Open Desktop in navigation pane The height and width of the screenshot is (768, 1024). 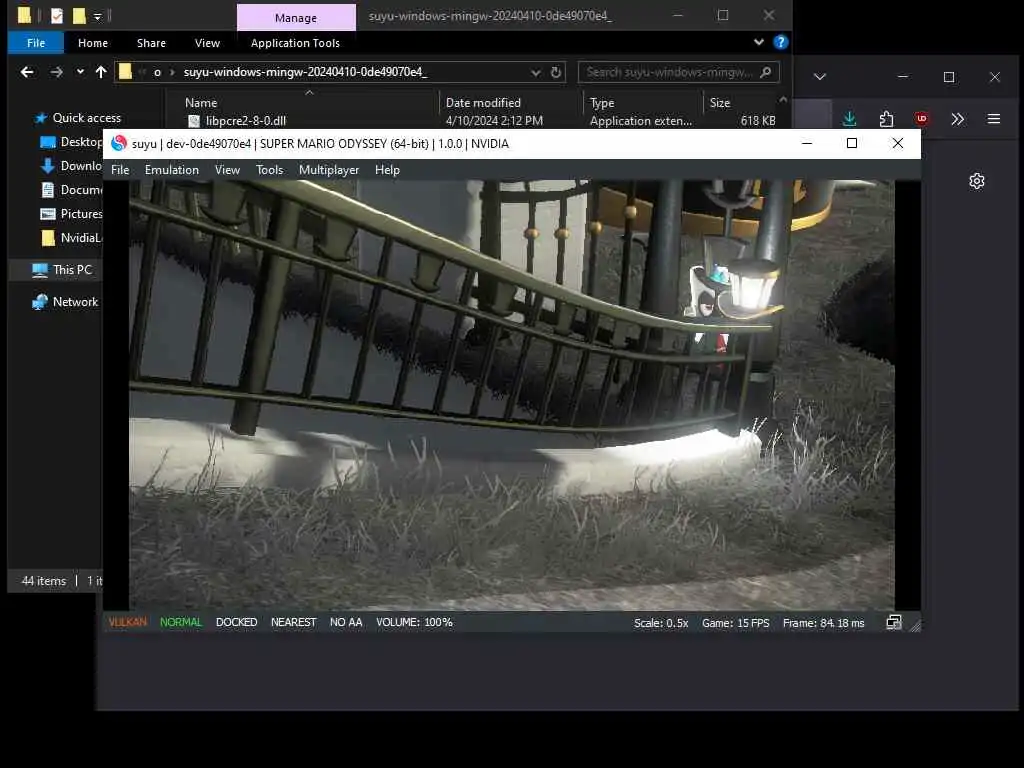72,142
